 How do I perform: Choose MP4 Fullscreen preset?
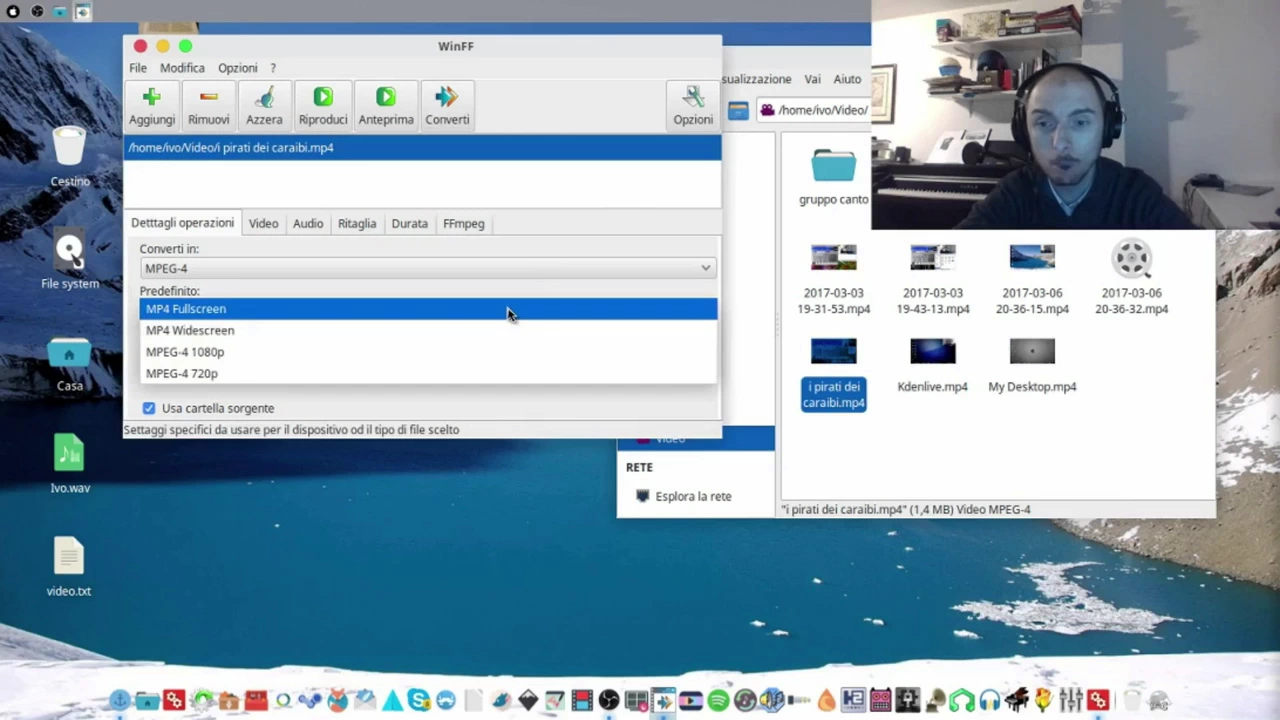(428, 309)
